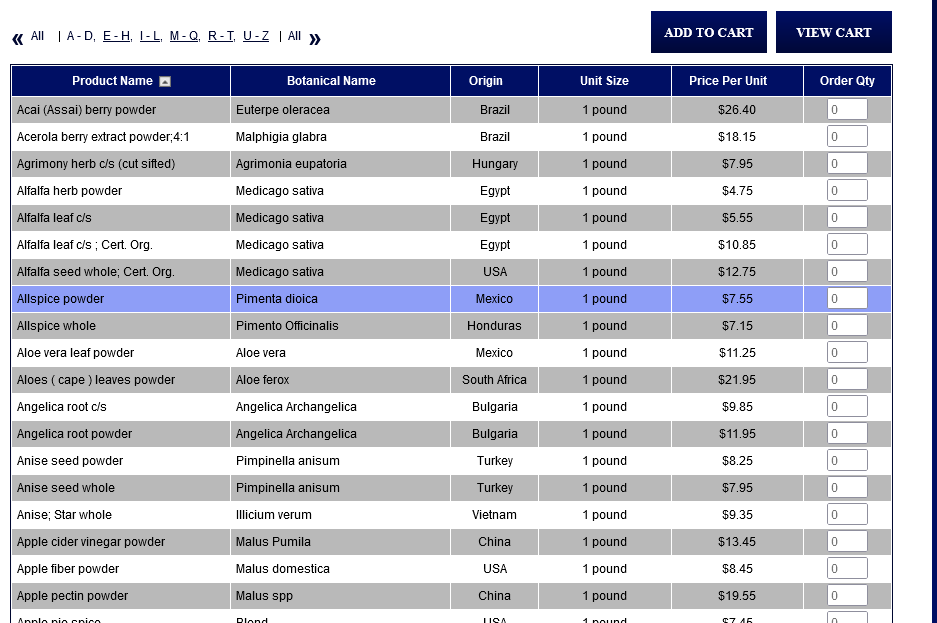Select botanical name Euterpe oleracea
Image resolution: width=937 pixels, height=623 pixels.
(283, 110)
